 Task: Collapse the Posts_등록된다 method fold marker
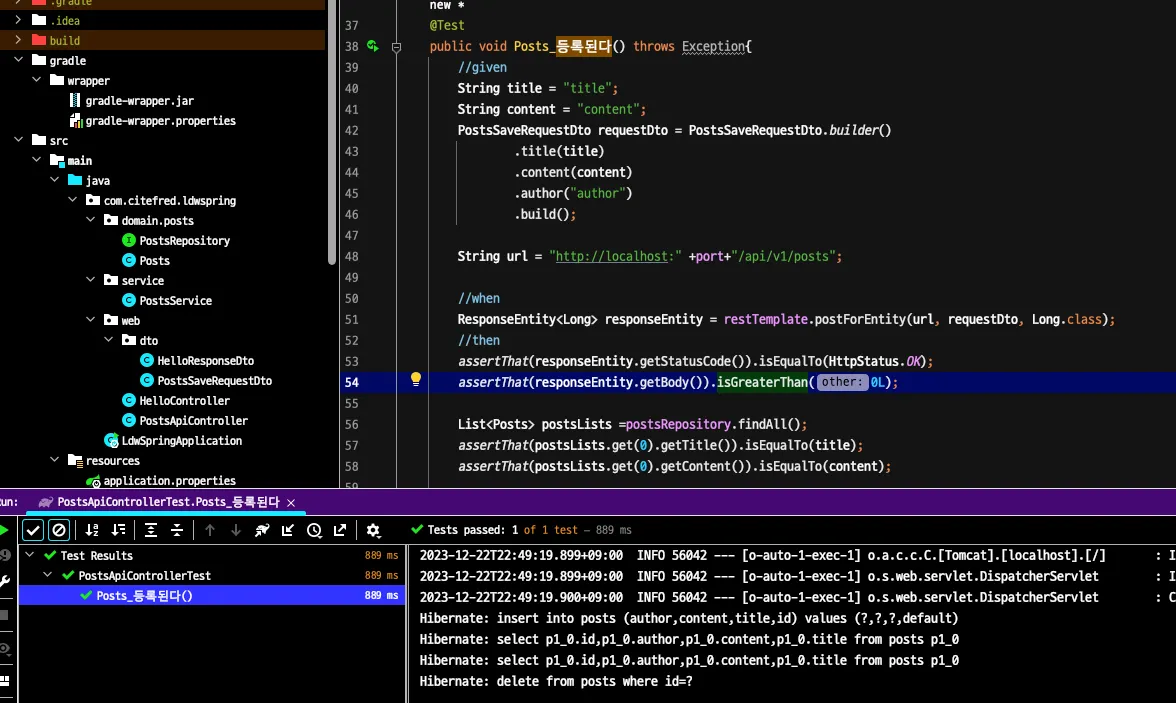396,47
